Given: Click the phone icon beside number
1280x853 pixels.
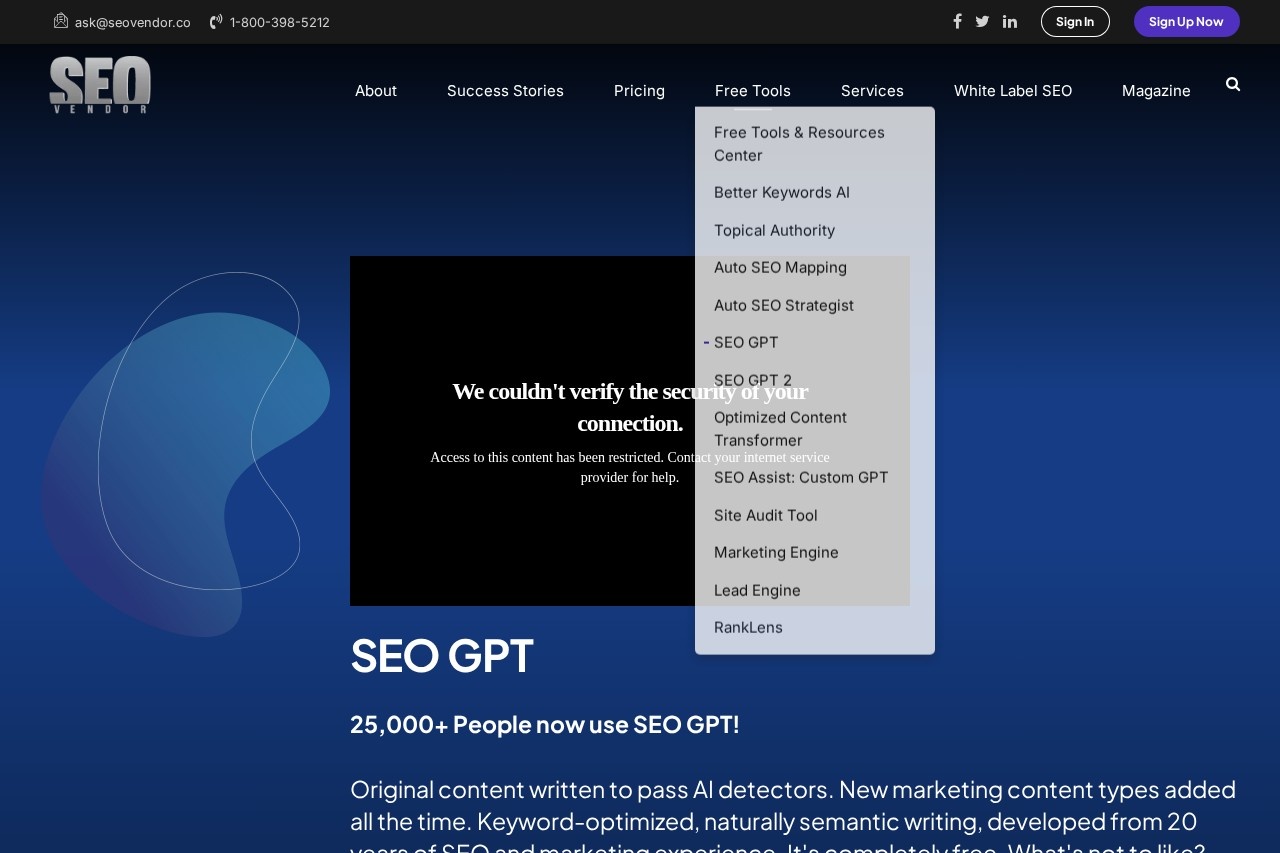Looking at the screenshot, I should click(216, 22).
